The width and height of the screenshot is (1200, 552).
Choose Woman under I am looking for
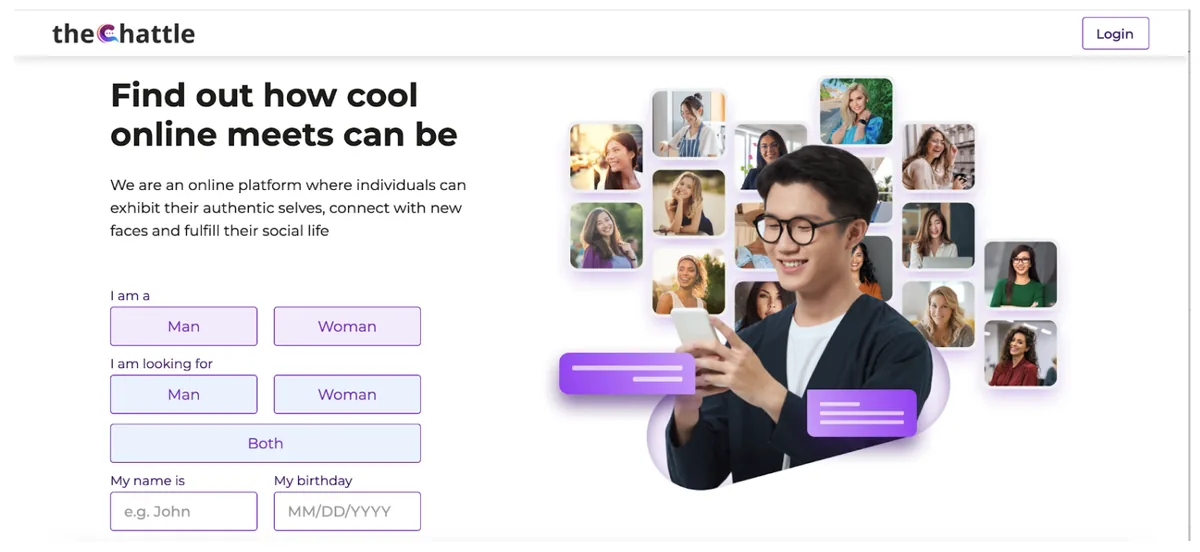[347, 394]
